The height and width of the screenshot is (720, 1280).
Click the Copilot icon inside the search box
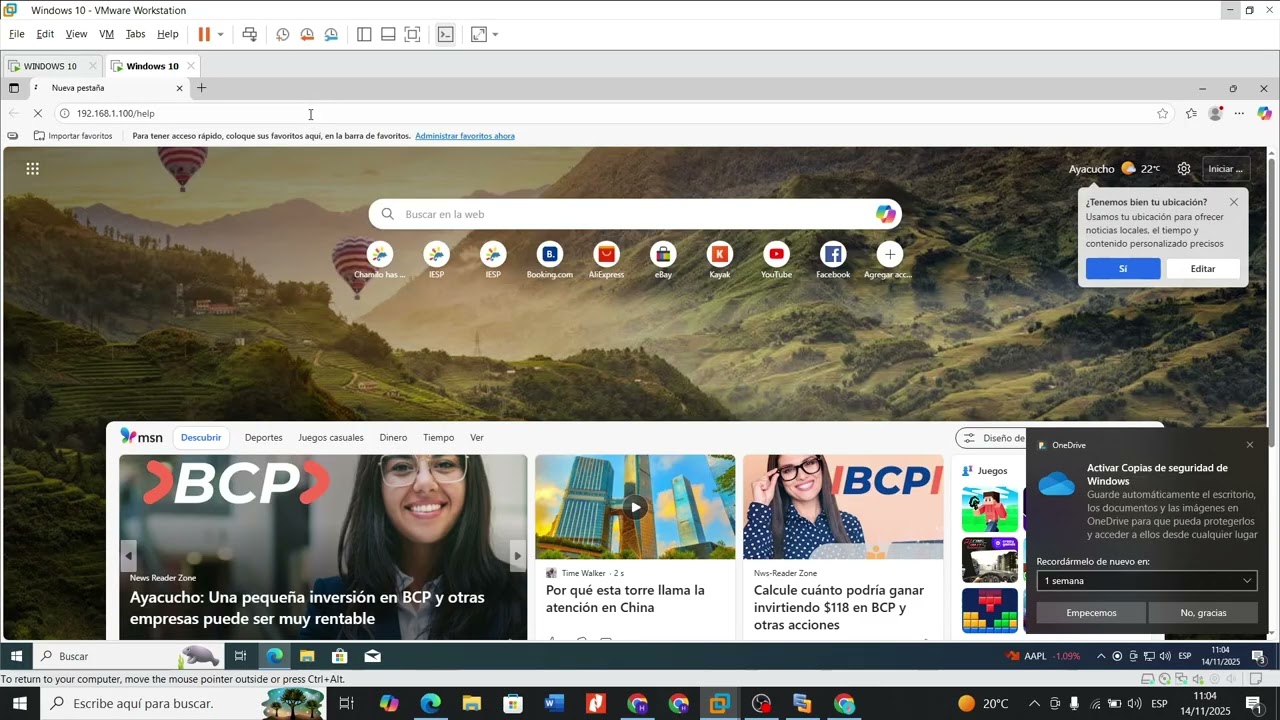coord(885,214)
